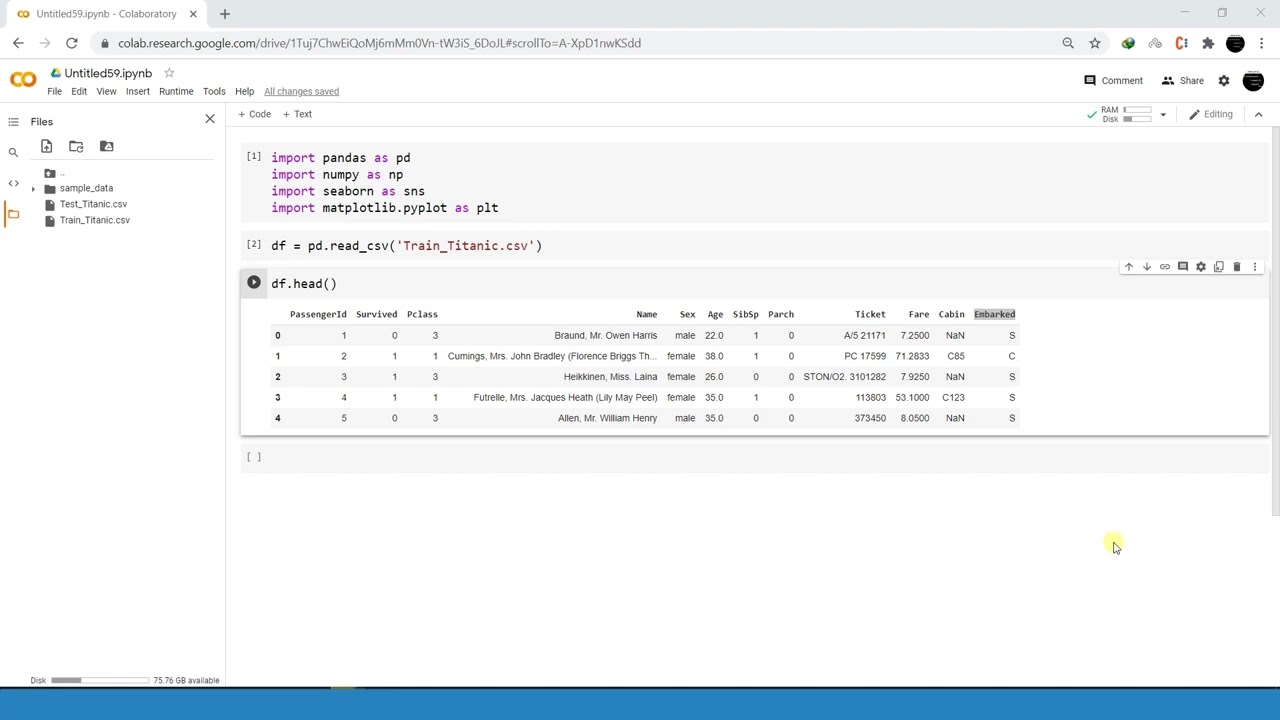Add a comment on the cell
Screen dimensions: 1280x720
pos(1183,267)
